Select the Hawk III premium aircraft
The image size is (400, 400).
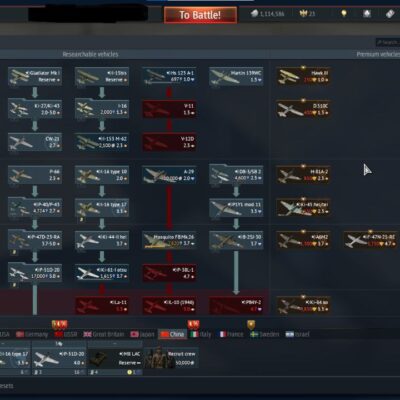click(x=303, y=77)
